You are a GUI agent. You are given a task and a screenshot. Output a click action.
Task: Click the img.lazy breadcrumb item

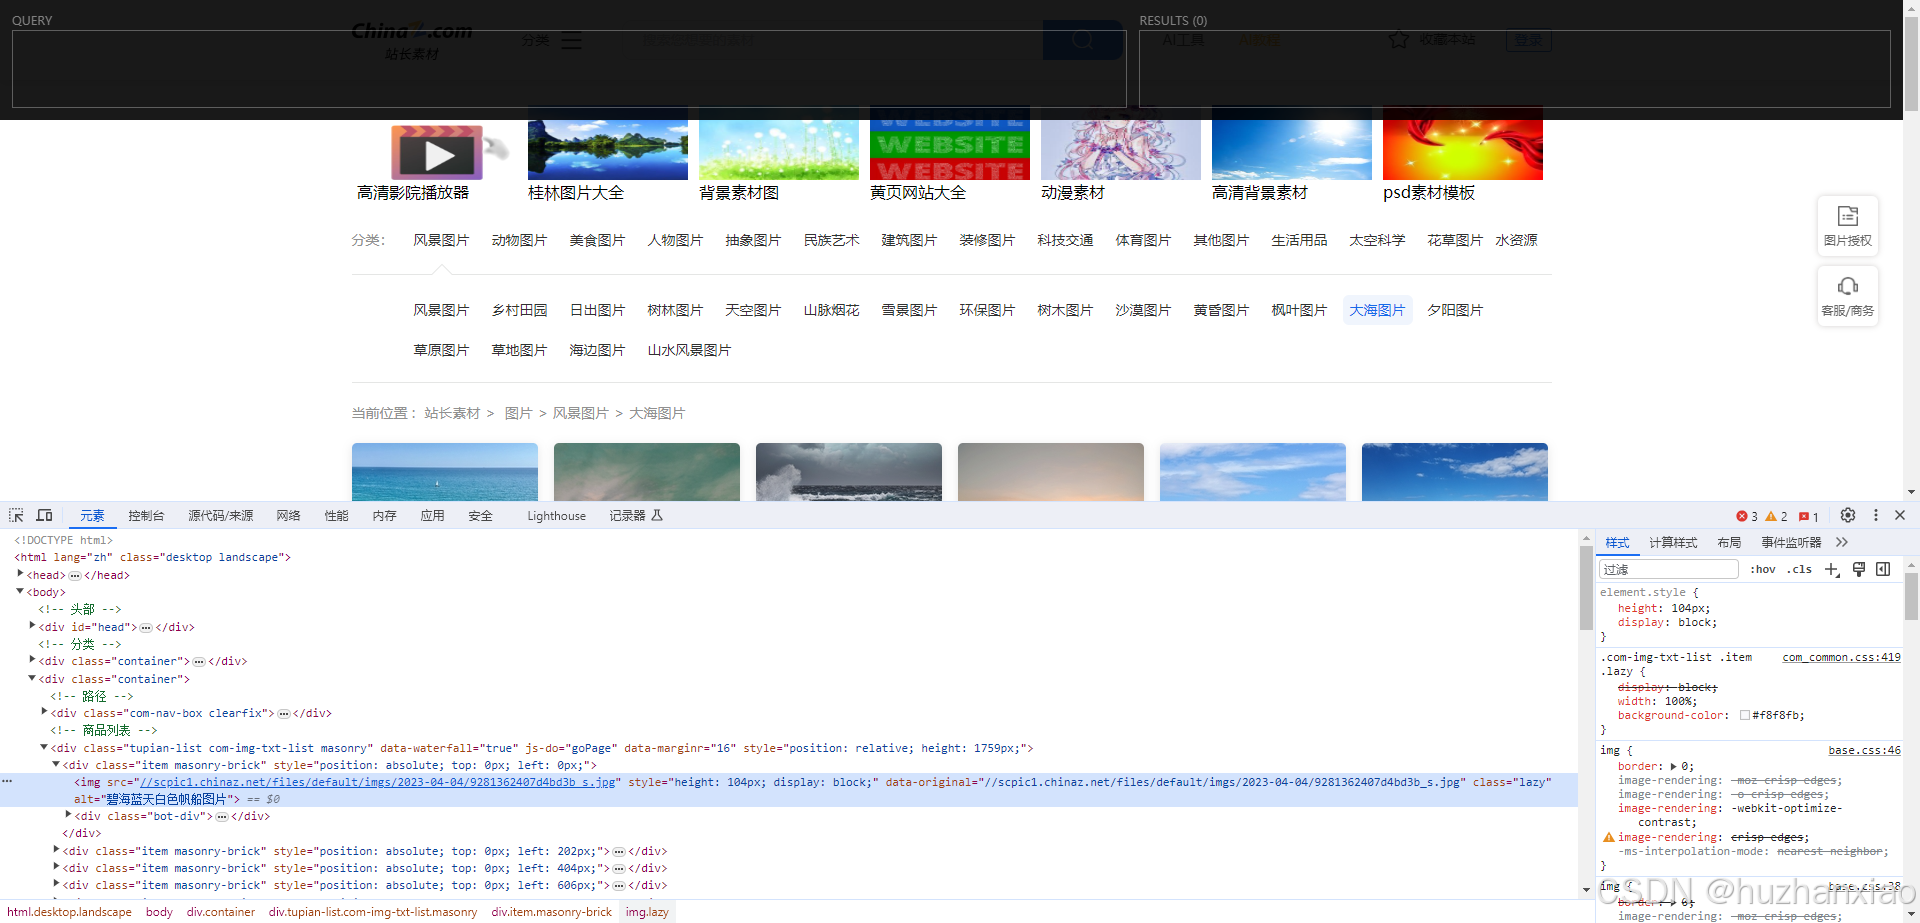click(x=647, y=912)
